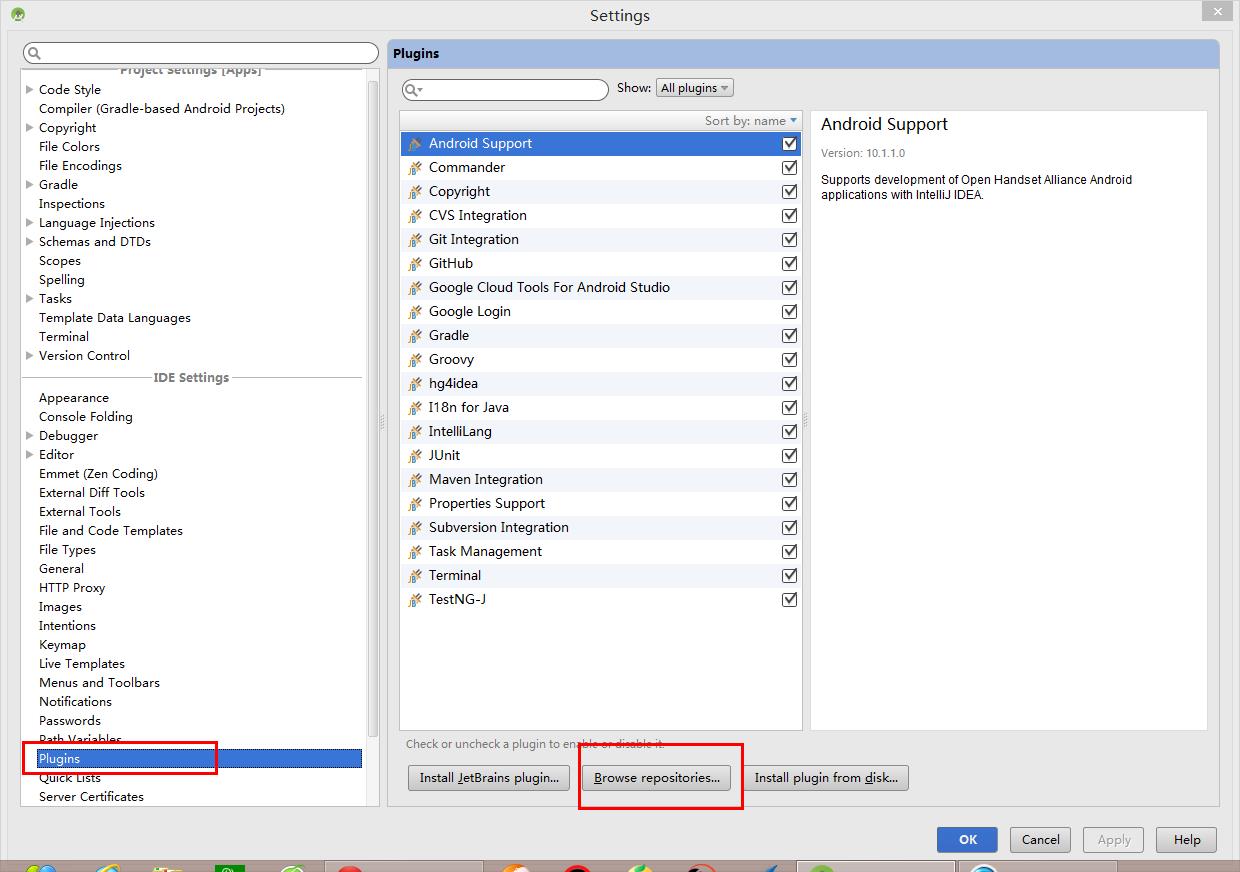
Task: Open the Show All plugins dropdown
Action: pos(695,88)
